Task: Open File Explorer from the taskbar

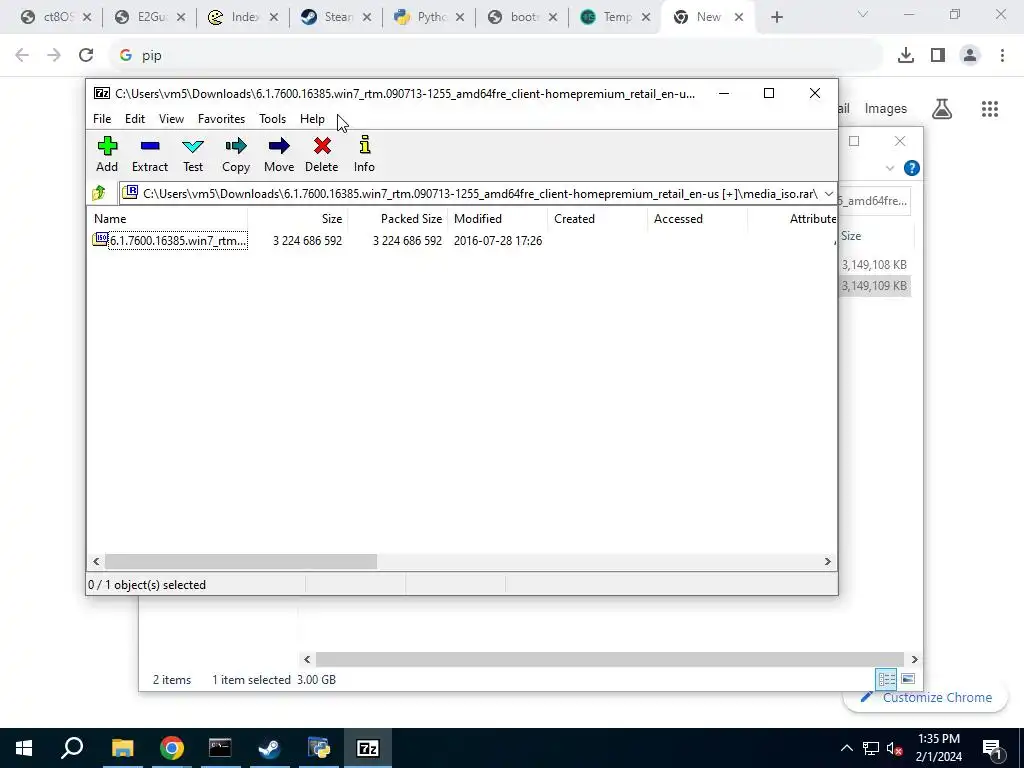Action: 122,748
